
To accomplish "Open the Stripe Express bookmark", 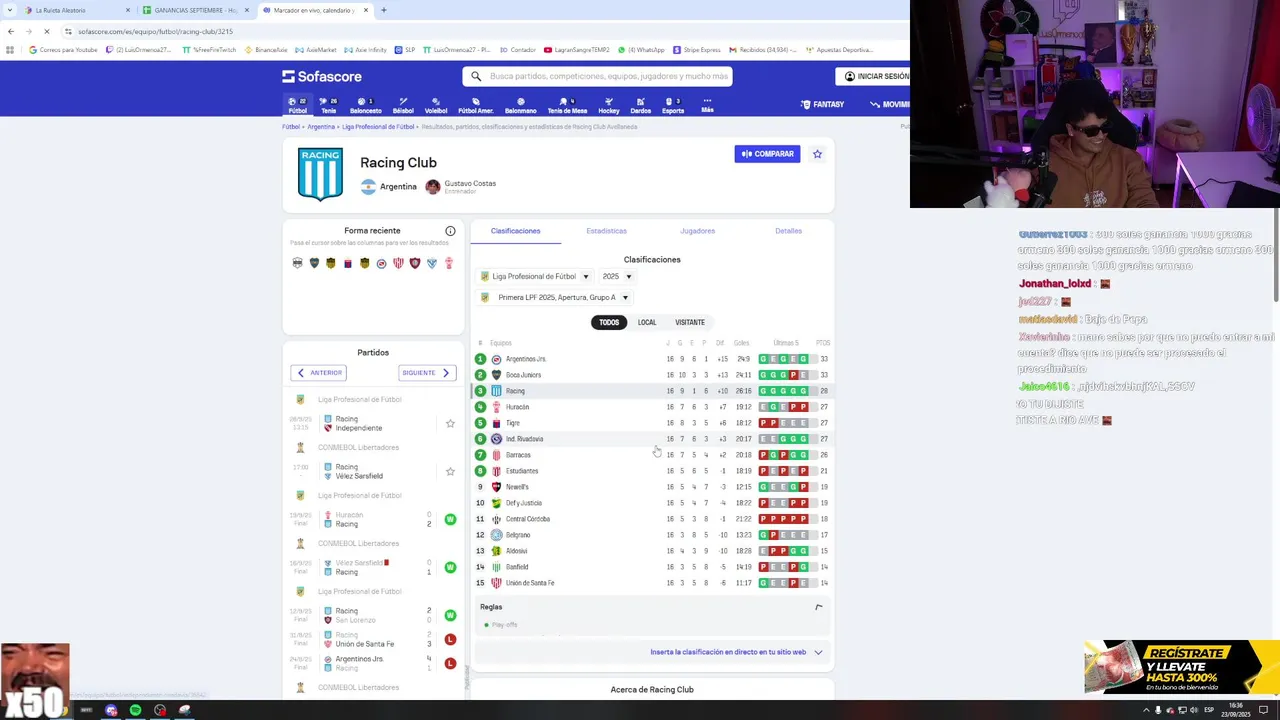I will click(x=697, y=50).
